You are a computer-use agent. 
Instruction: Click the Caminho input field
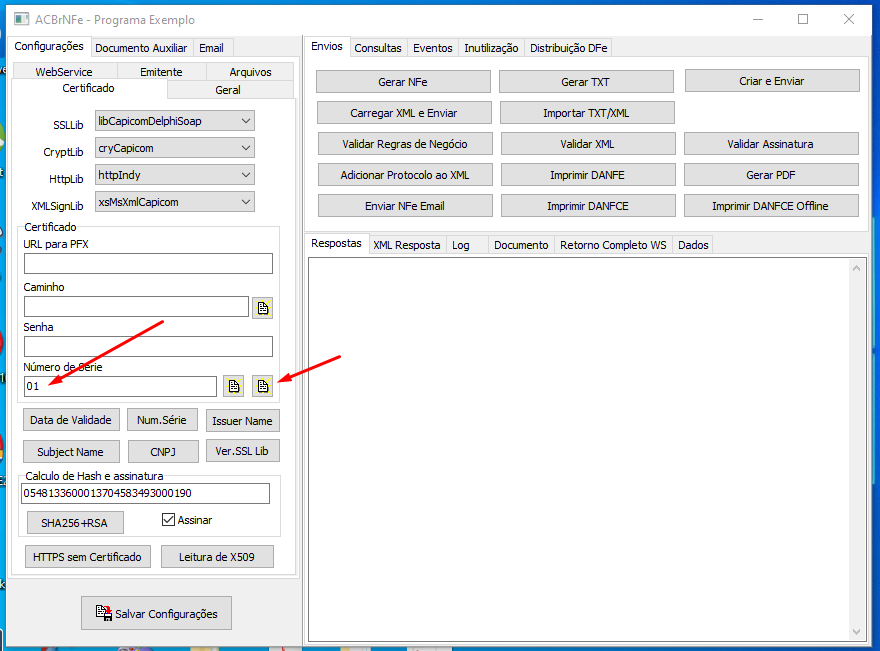coord(136,306)
